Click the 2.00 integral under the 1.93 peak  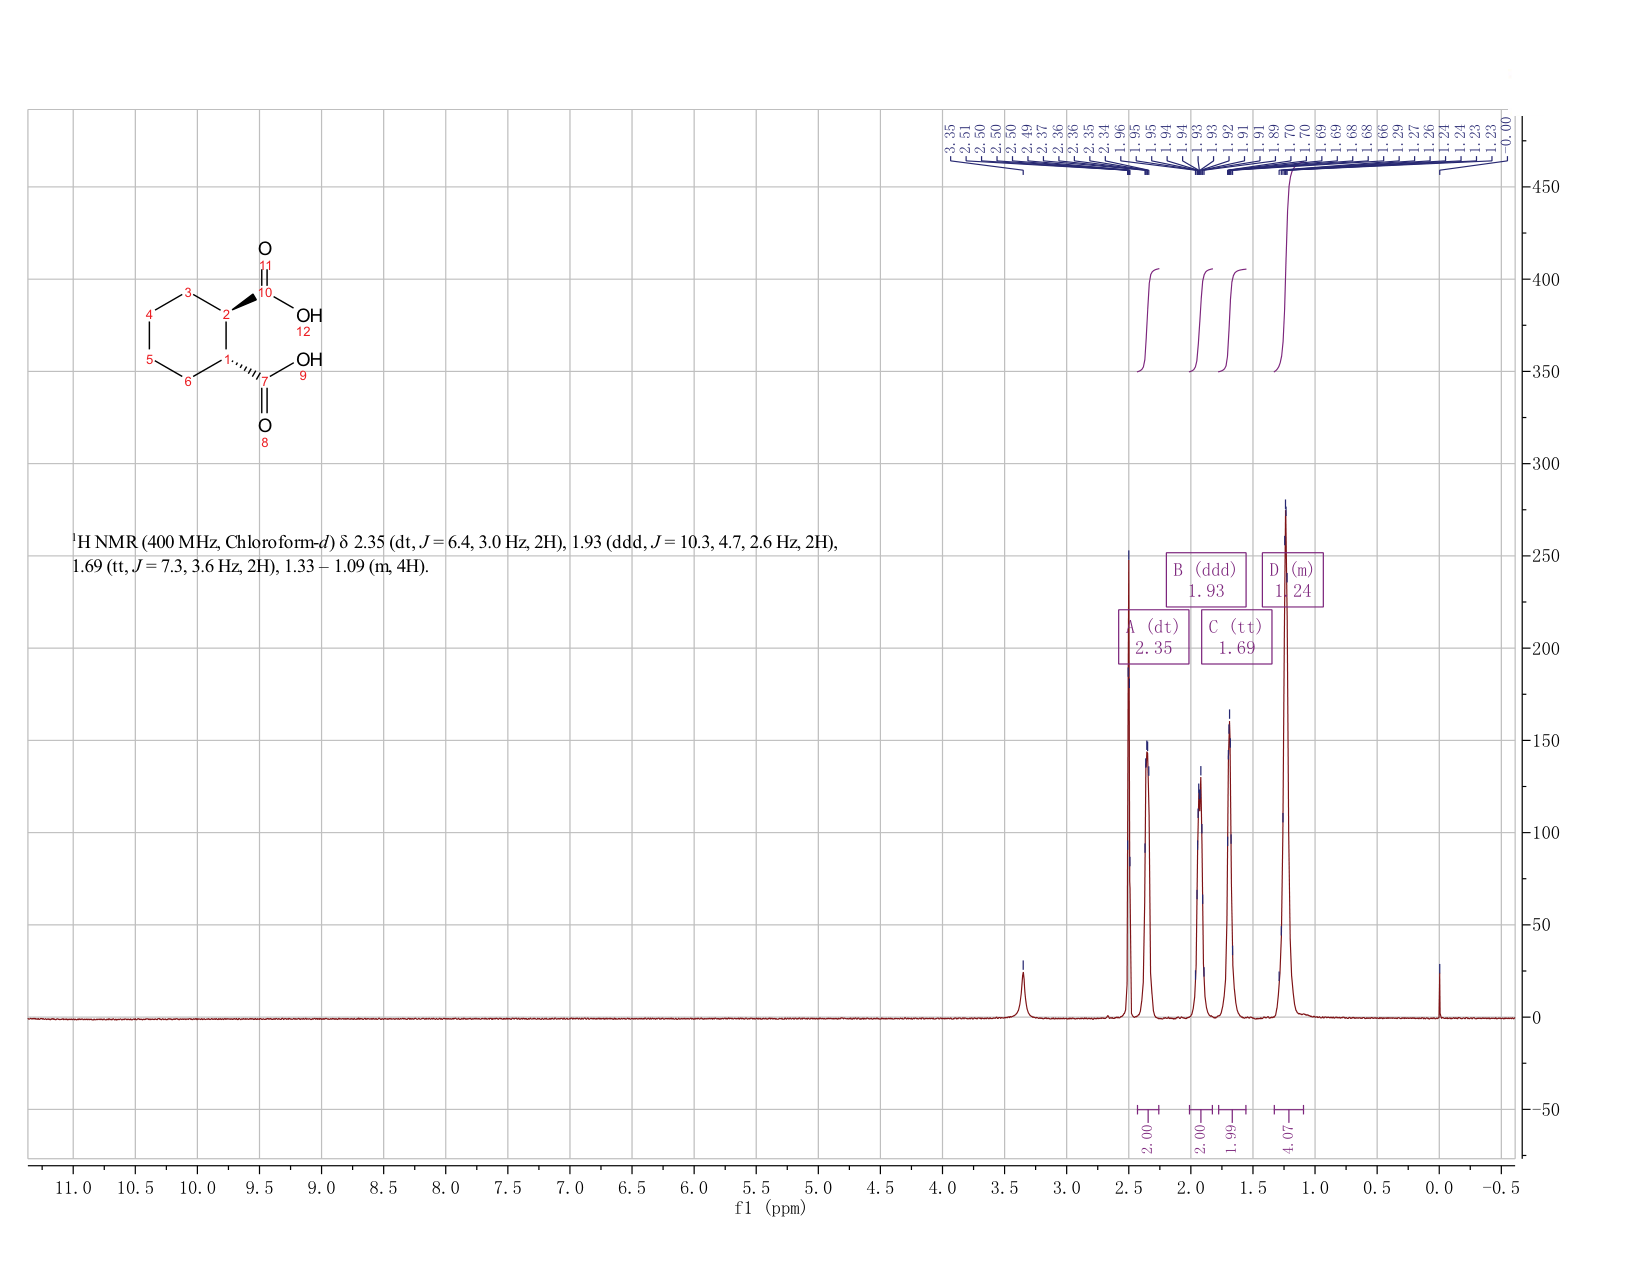[x=1200, y=1137]
